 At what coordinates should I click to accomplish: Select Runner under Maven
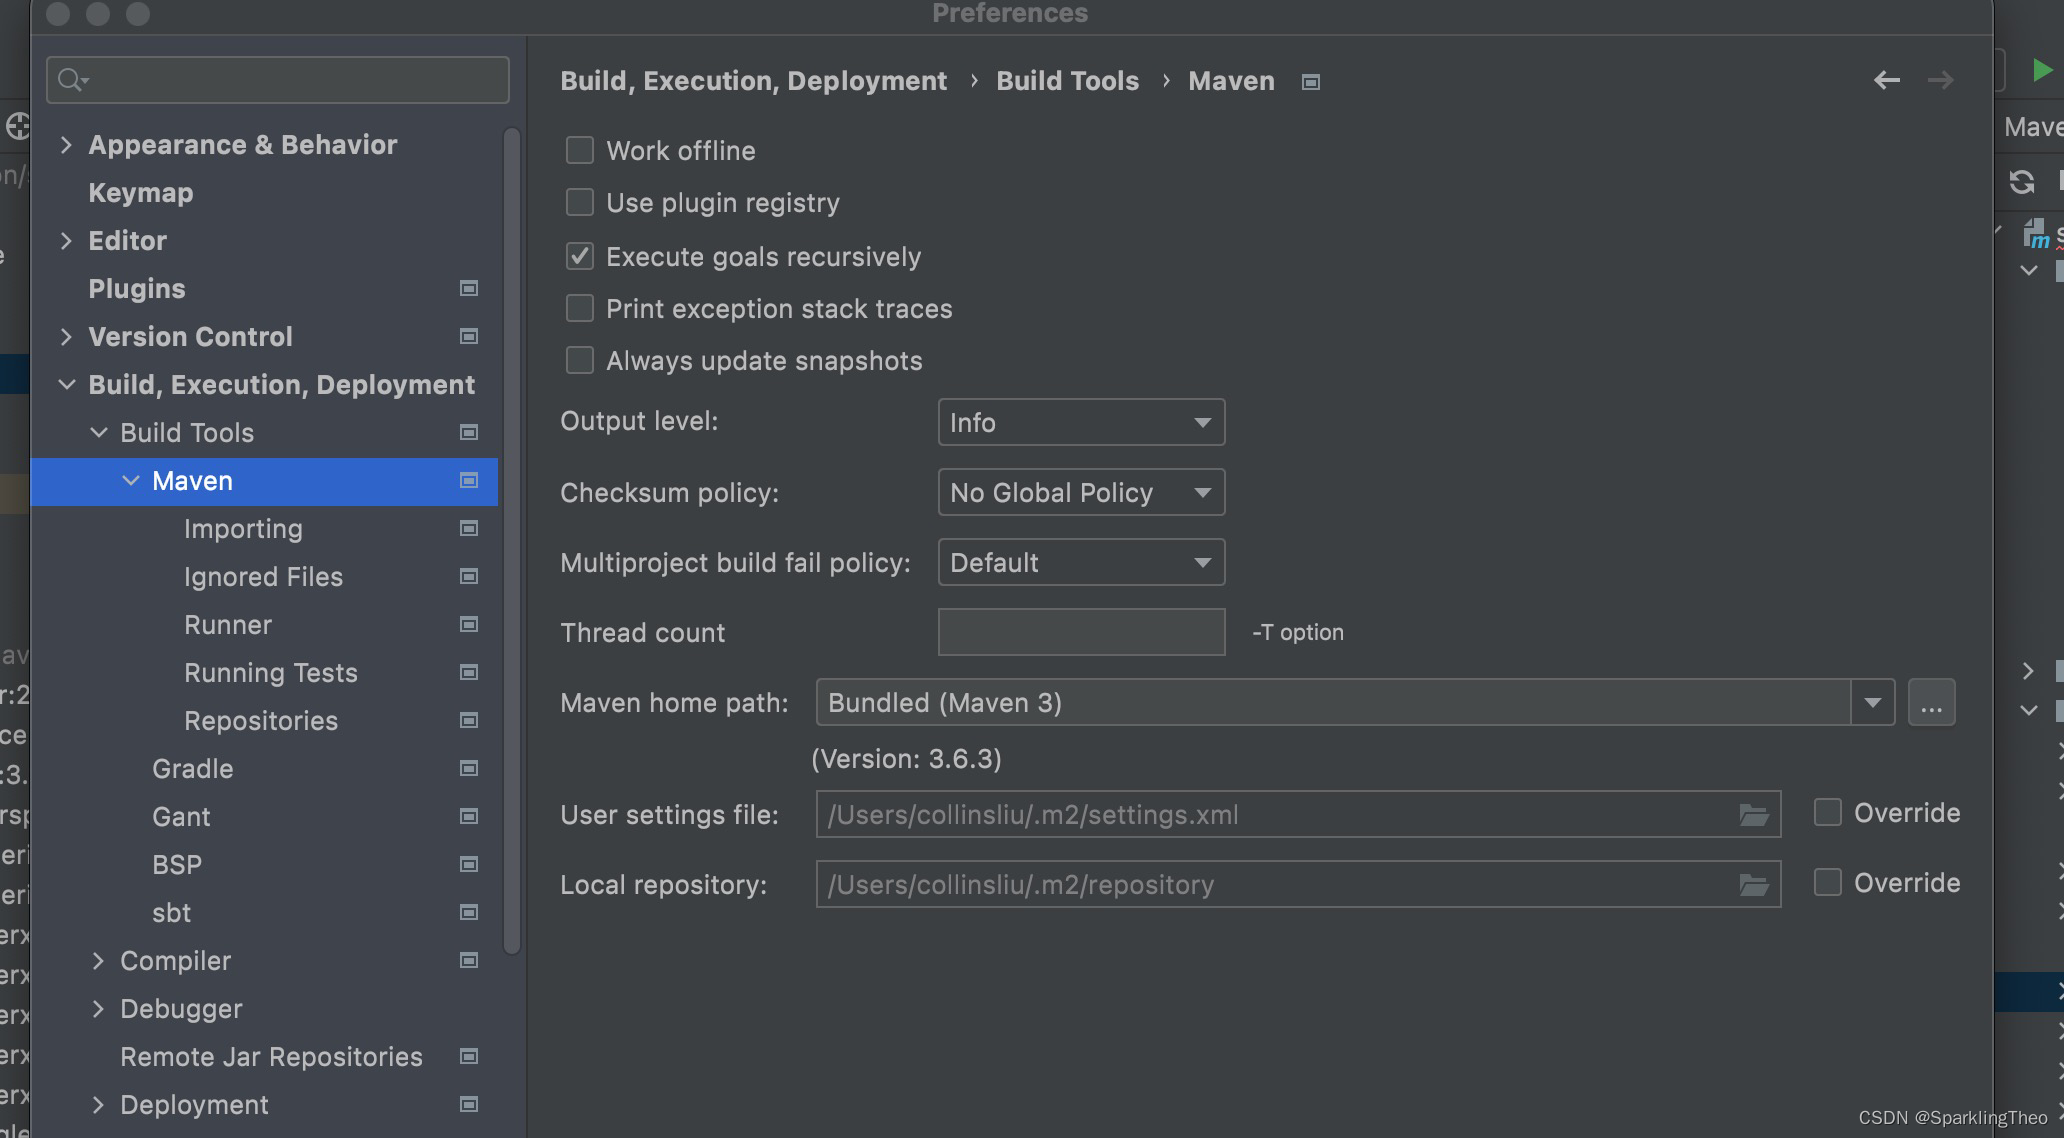(228, 625)
